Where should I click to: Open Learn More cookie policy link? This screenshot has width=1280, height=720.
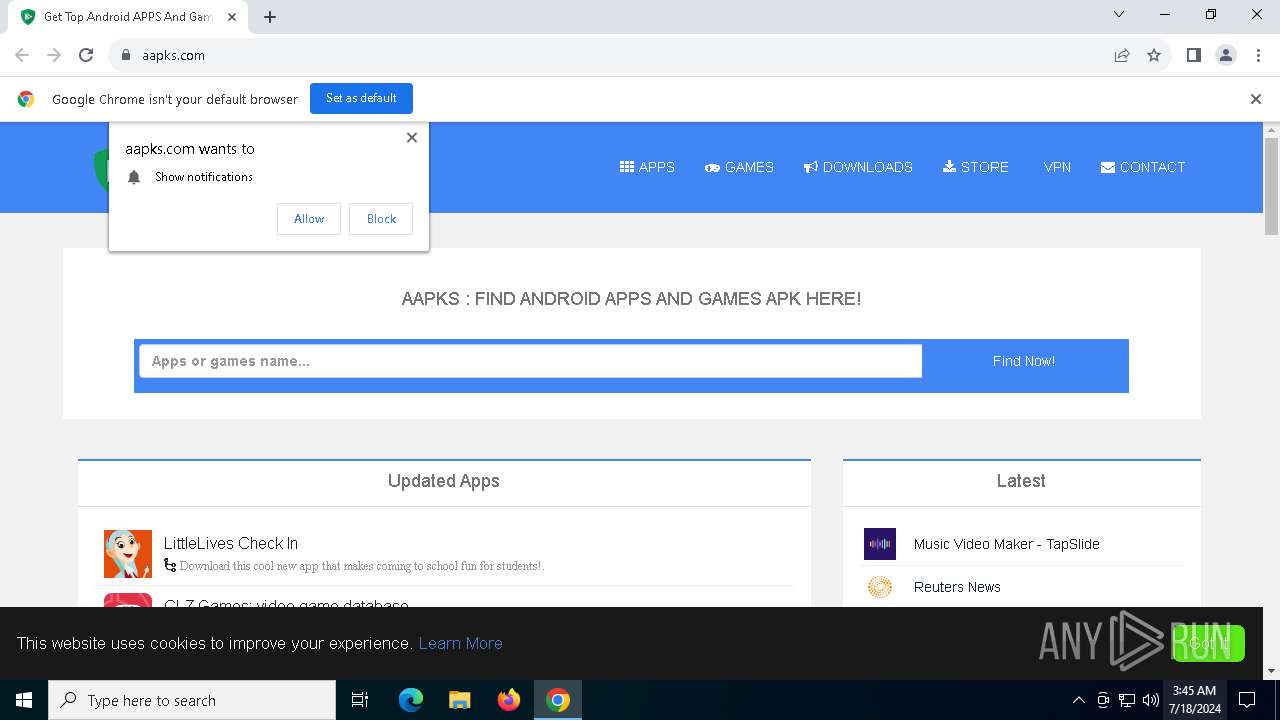tap(460, 643)
